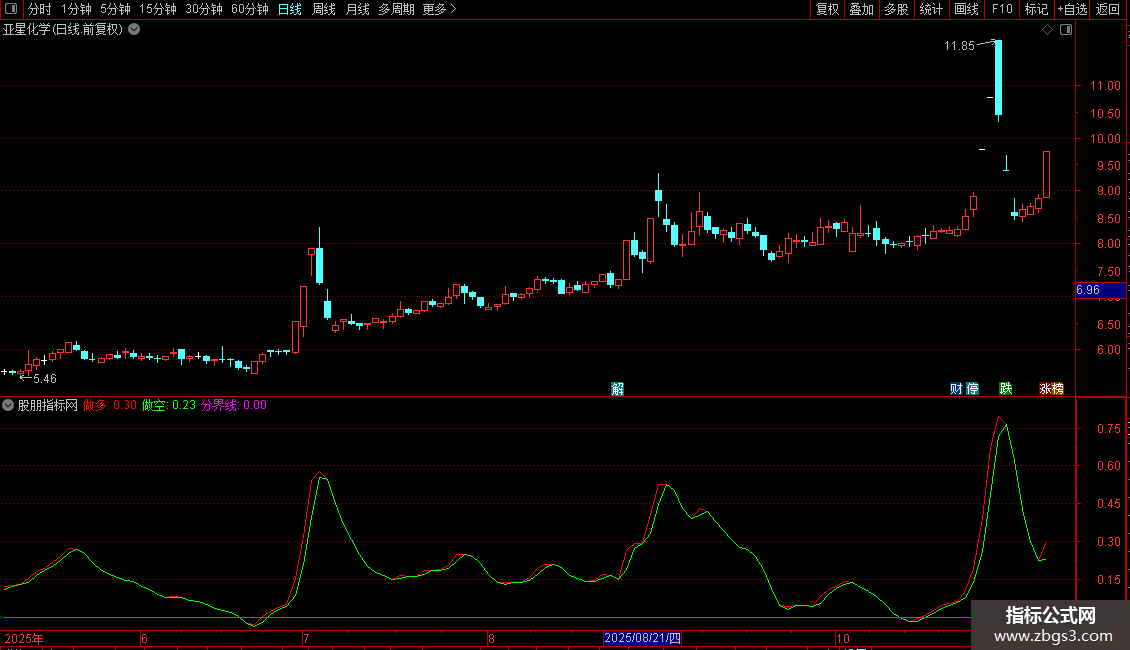This screenshot has height=650, width=1130.
Task: Select the 60分钟 period tab
Action: click(x=249, y=10)
